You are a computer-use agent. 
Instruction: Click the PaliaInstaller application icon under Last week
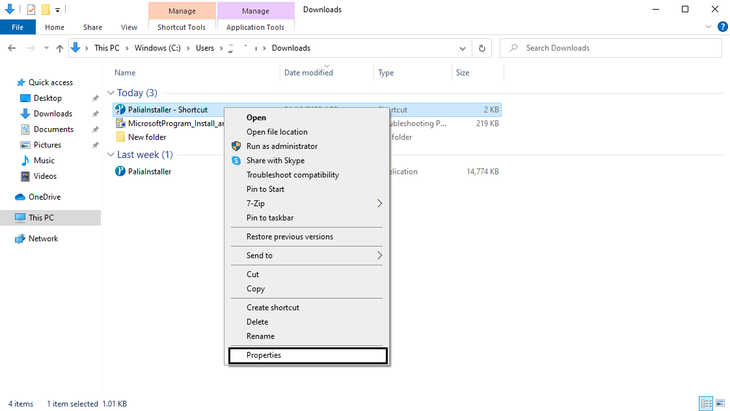pyautogui.click(x=120, y=171)
